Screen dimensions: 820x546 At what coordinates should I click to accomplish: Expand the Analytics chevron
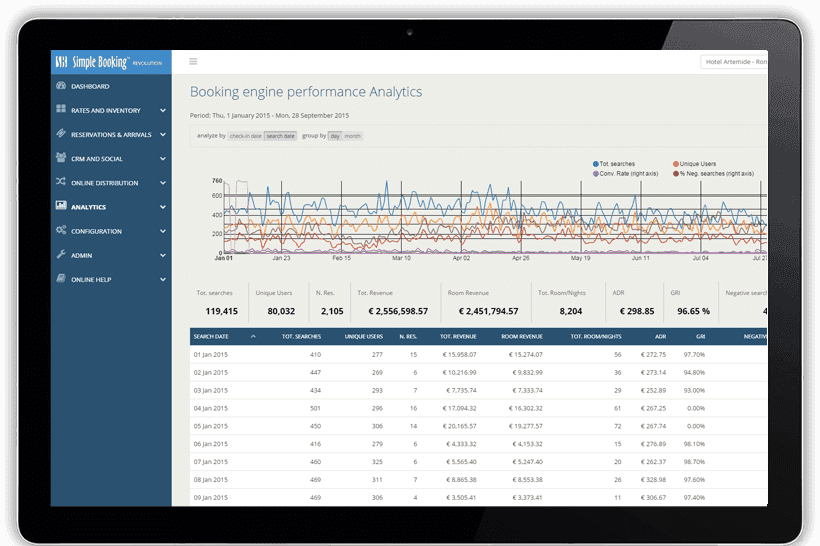click(x=163, y=208)
